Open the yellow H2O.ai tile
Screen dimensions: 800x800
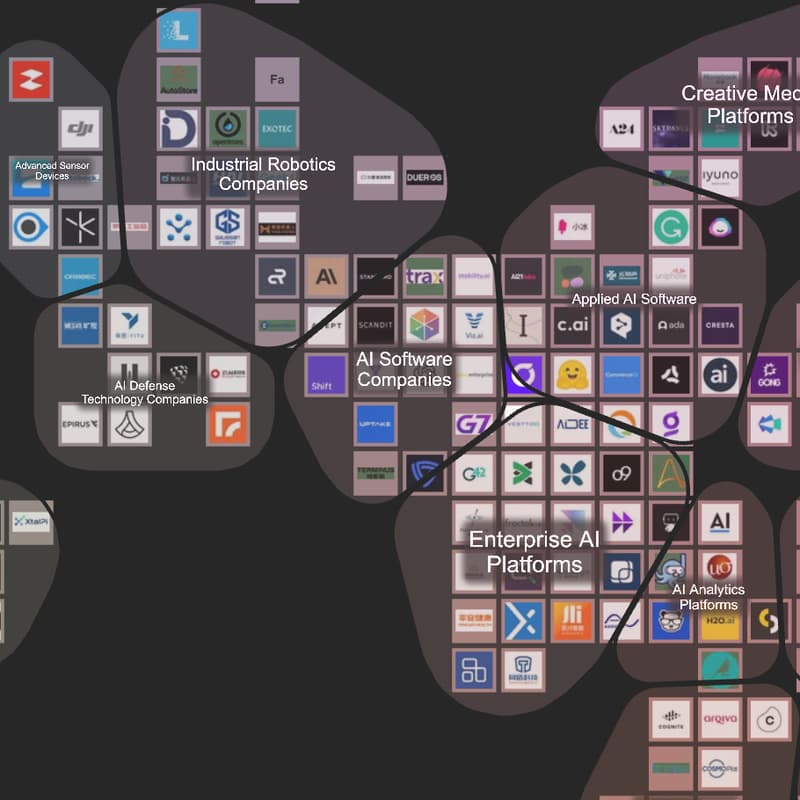click(x=720, y=620)
